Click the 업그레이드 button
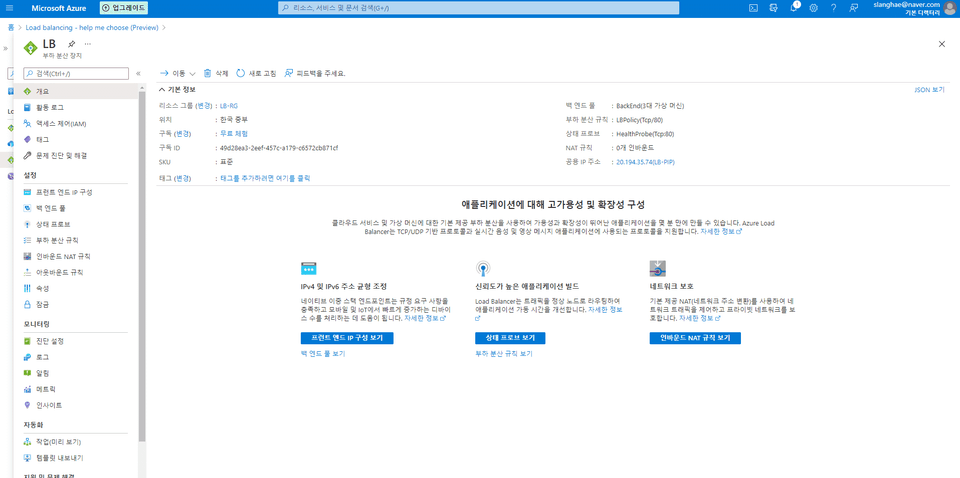The height and width of the screenshot is (478, 960). pyautogui.click(x=124, y=8)
